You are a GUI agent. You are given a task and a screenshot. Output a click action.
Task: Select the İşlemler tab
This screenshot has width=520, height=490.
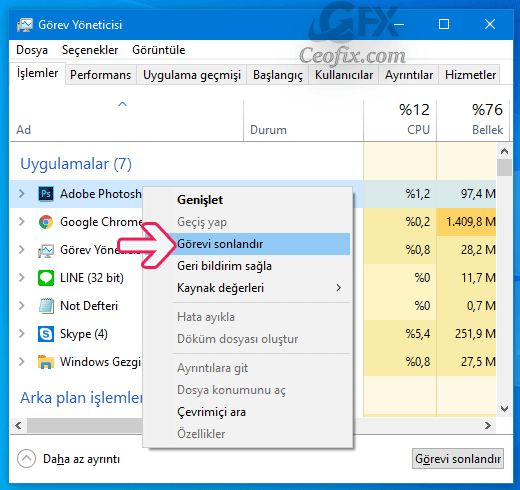click(x=37, y=73)
